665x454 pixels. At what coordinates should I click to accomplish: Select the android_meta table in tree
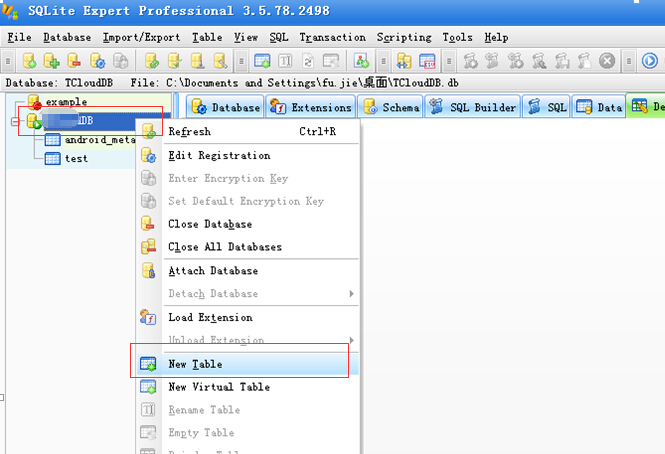(100, 140)
